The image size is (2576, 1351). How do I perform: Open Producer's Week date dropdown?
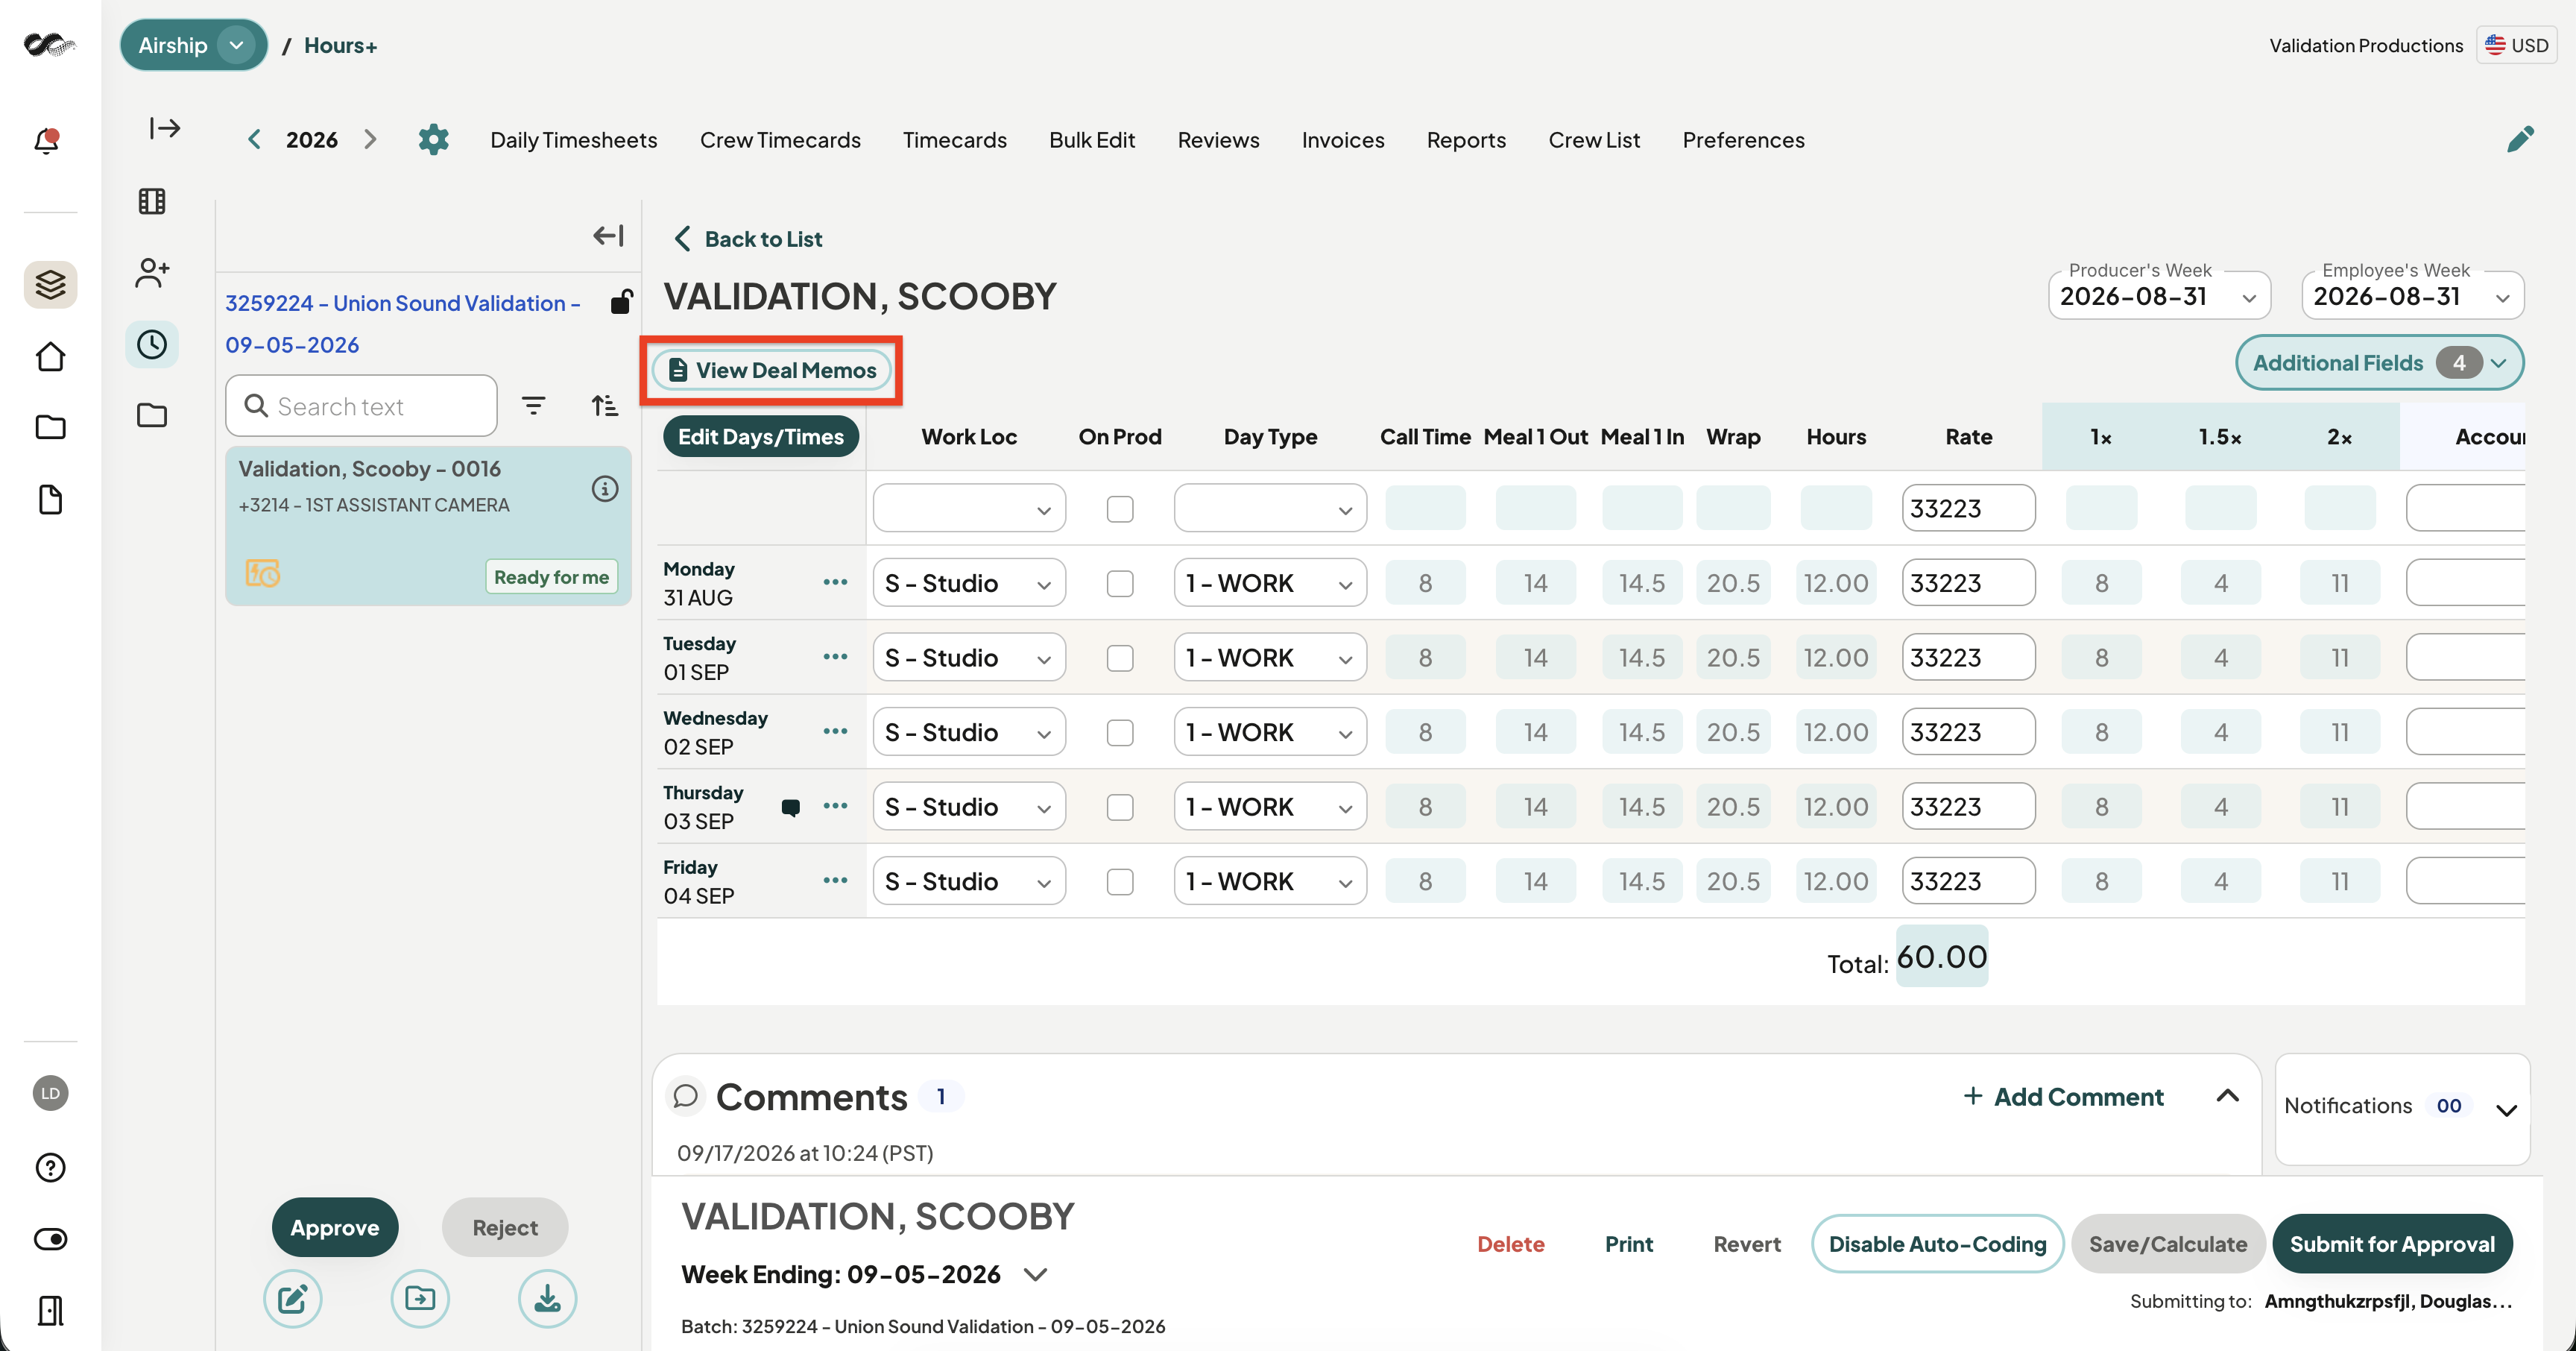click(x=2159, y=297)
